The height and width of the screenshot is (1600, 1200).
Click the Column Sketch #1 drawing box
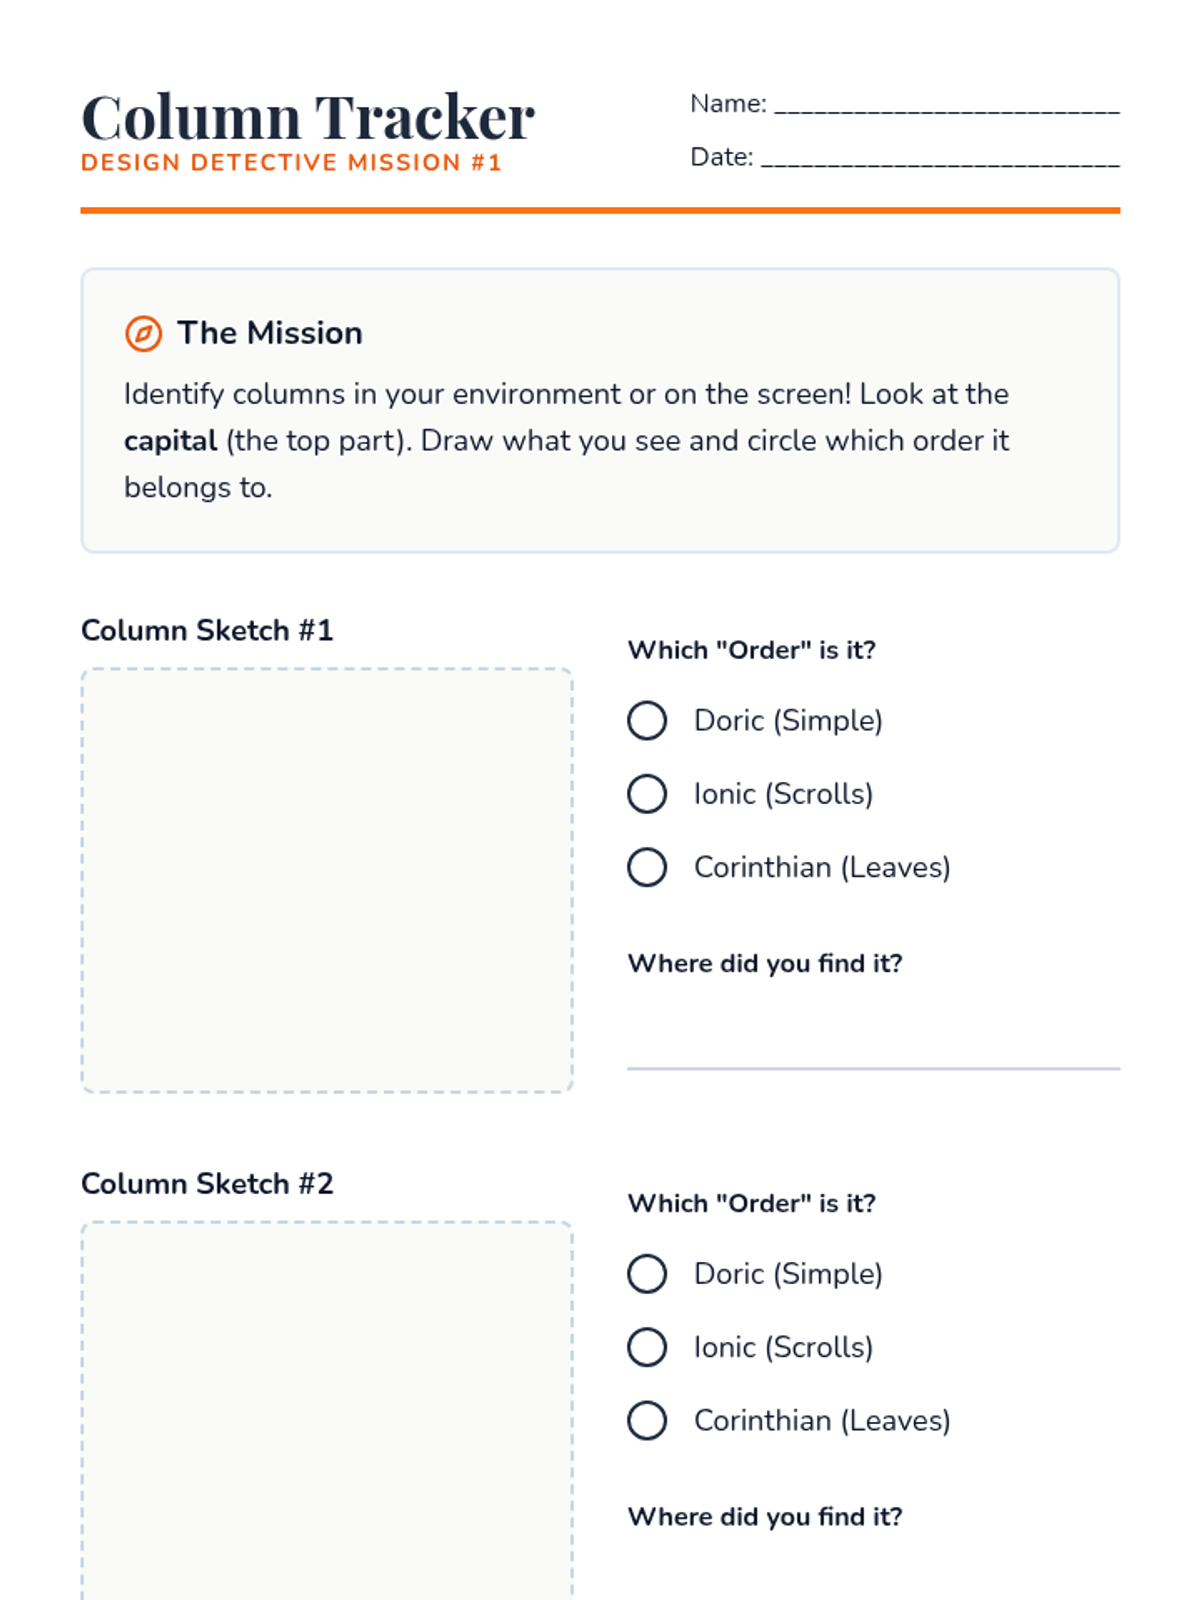click(327, 880)
